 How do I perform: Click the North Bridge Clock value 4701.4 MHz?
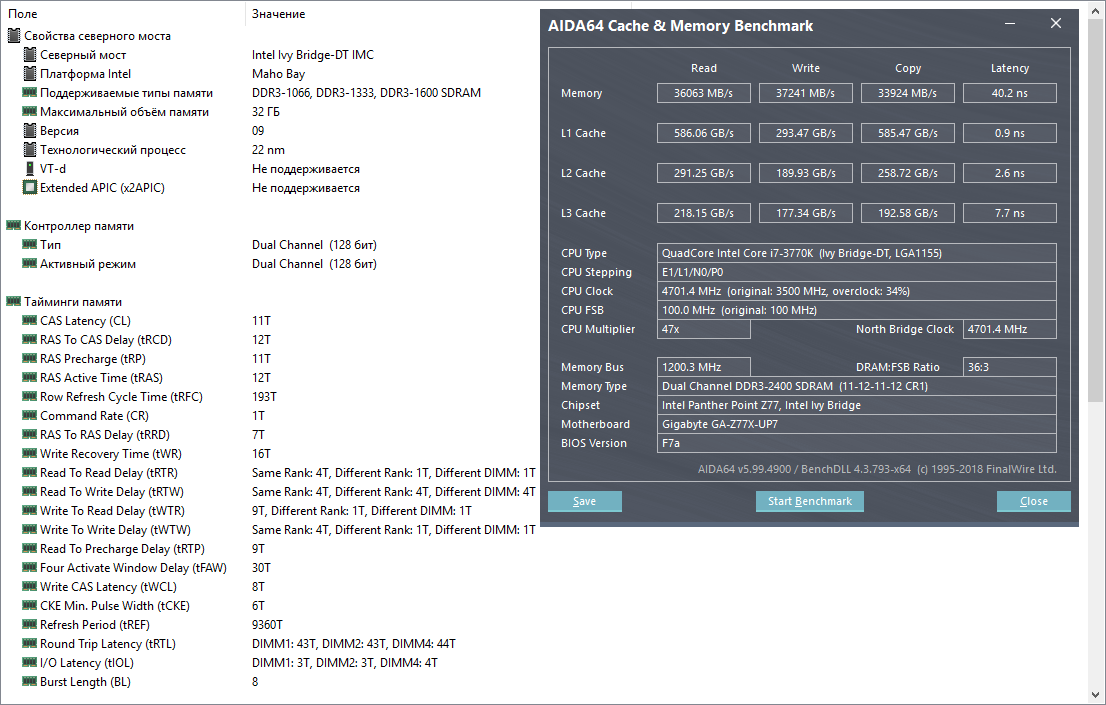1010,329
